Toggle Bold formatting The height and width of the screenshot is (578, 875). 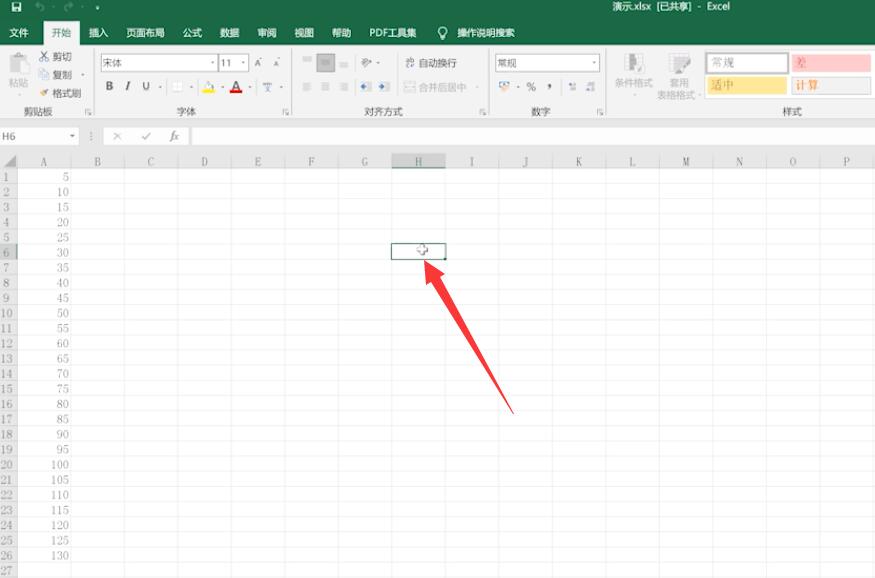click(x=109, y=86)
